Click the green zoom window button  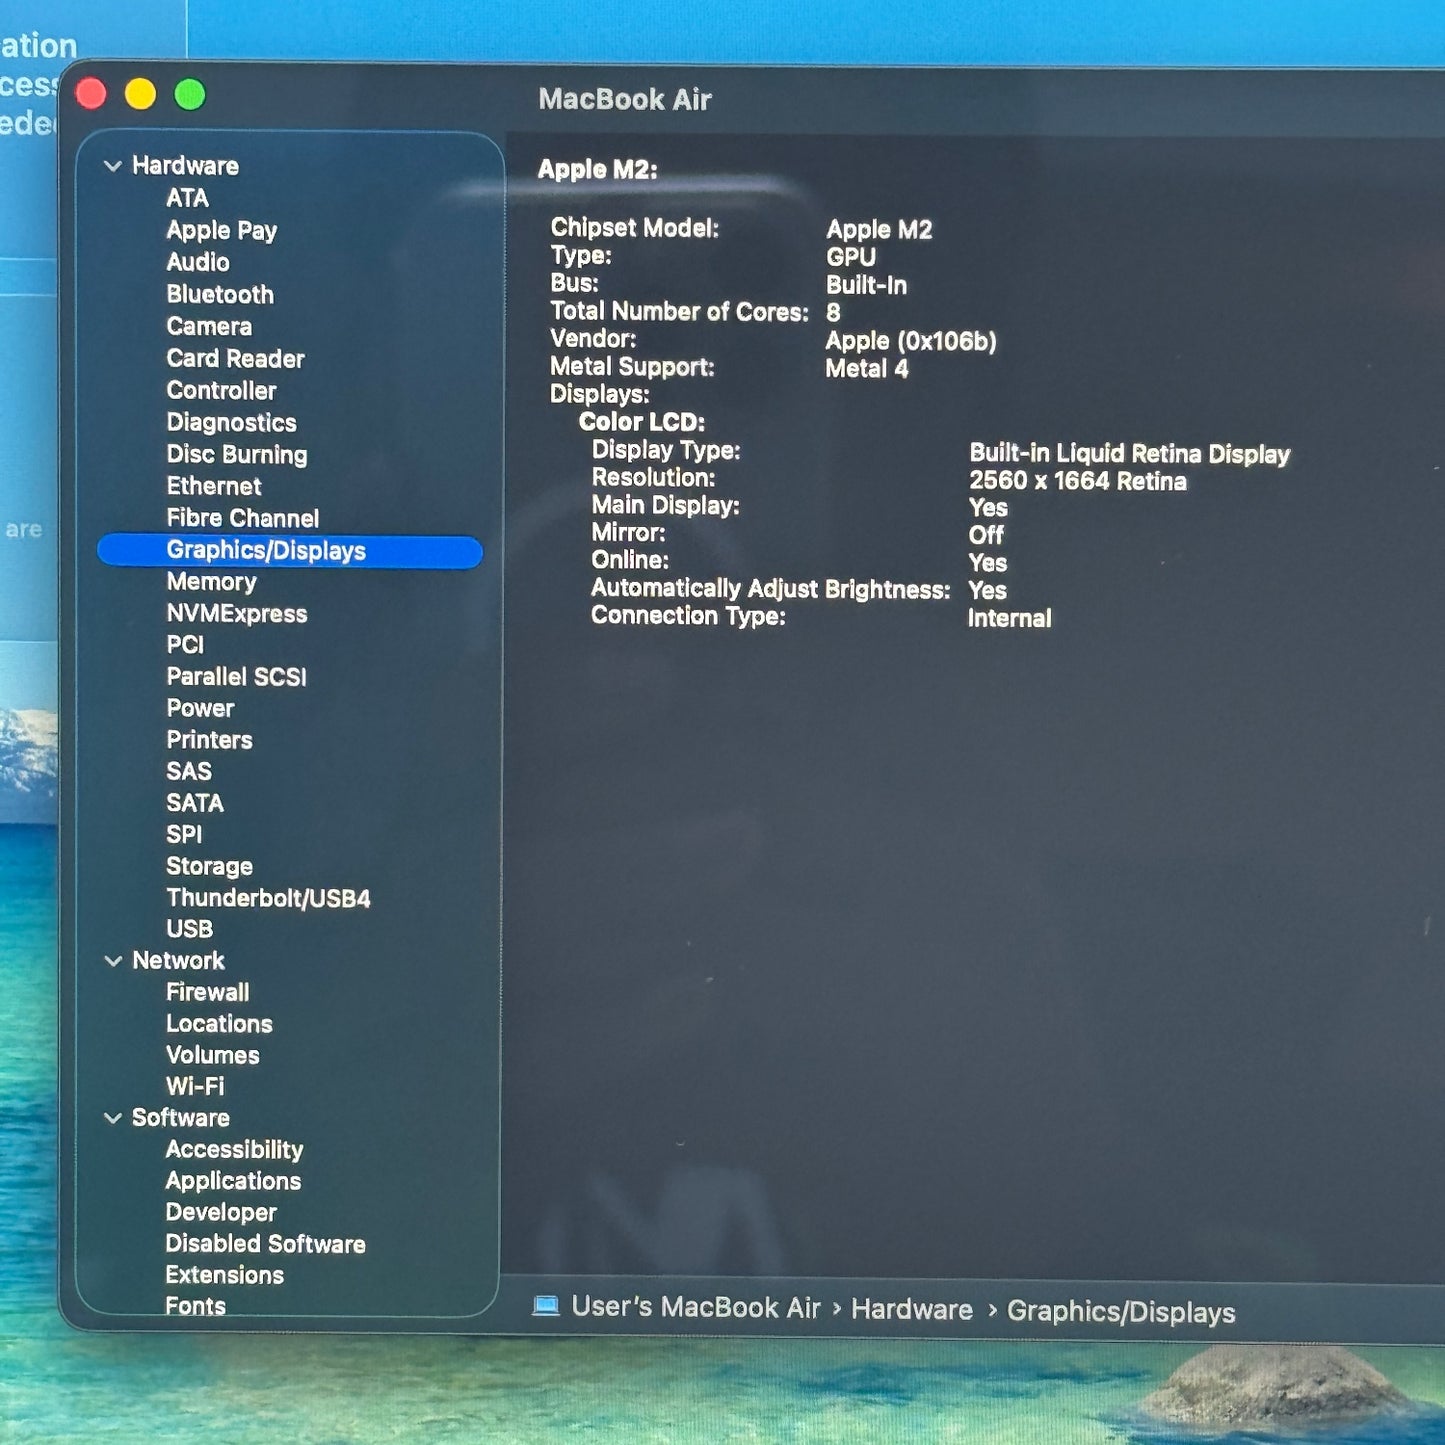tap(190, 95)
